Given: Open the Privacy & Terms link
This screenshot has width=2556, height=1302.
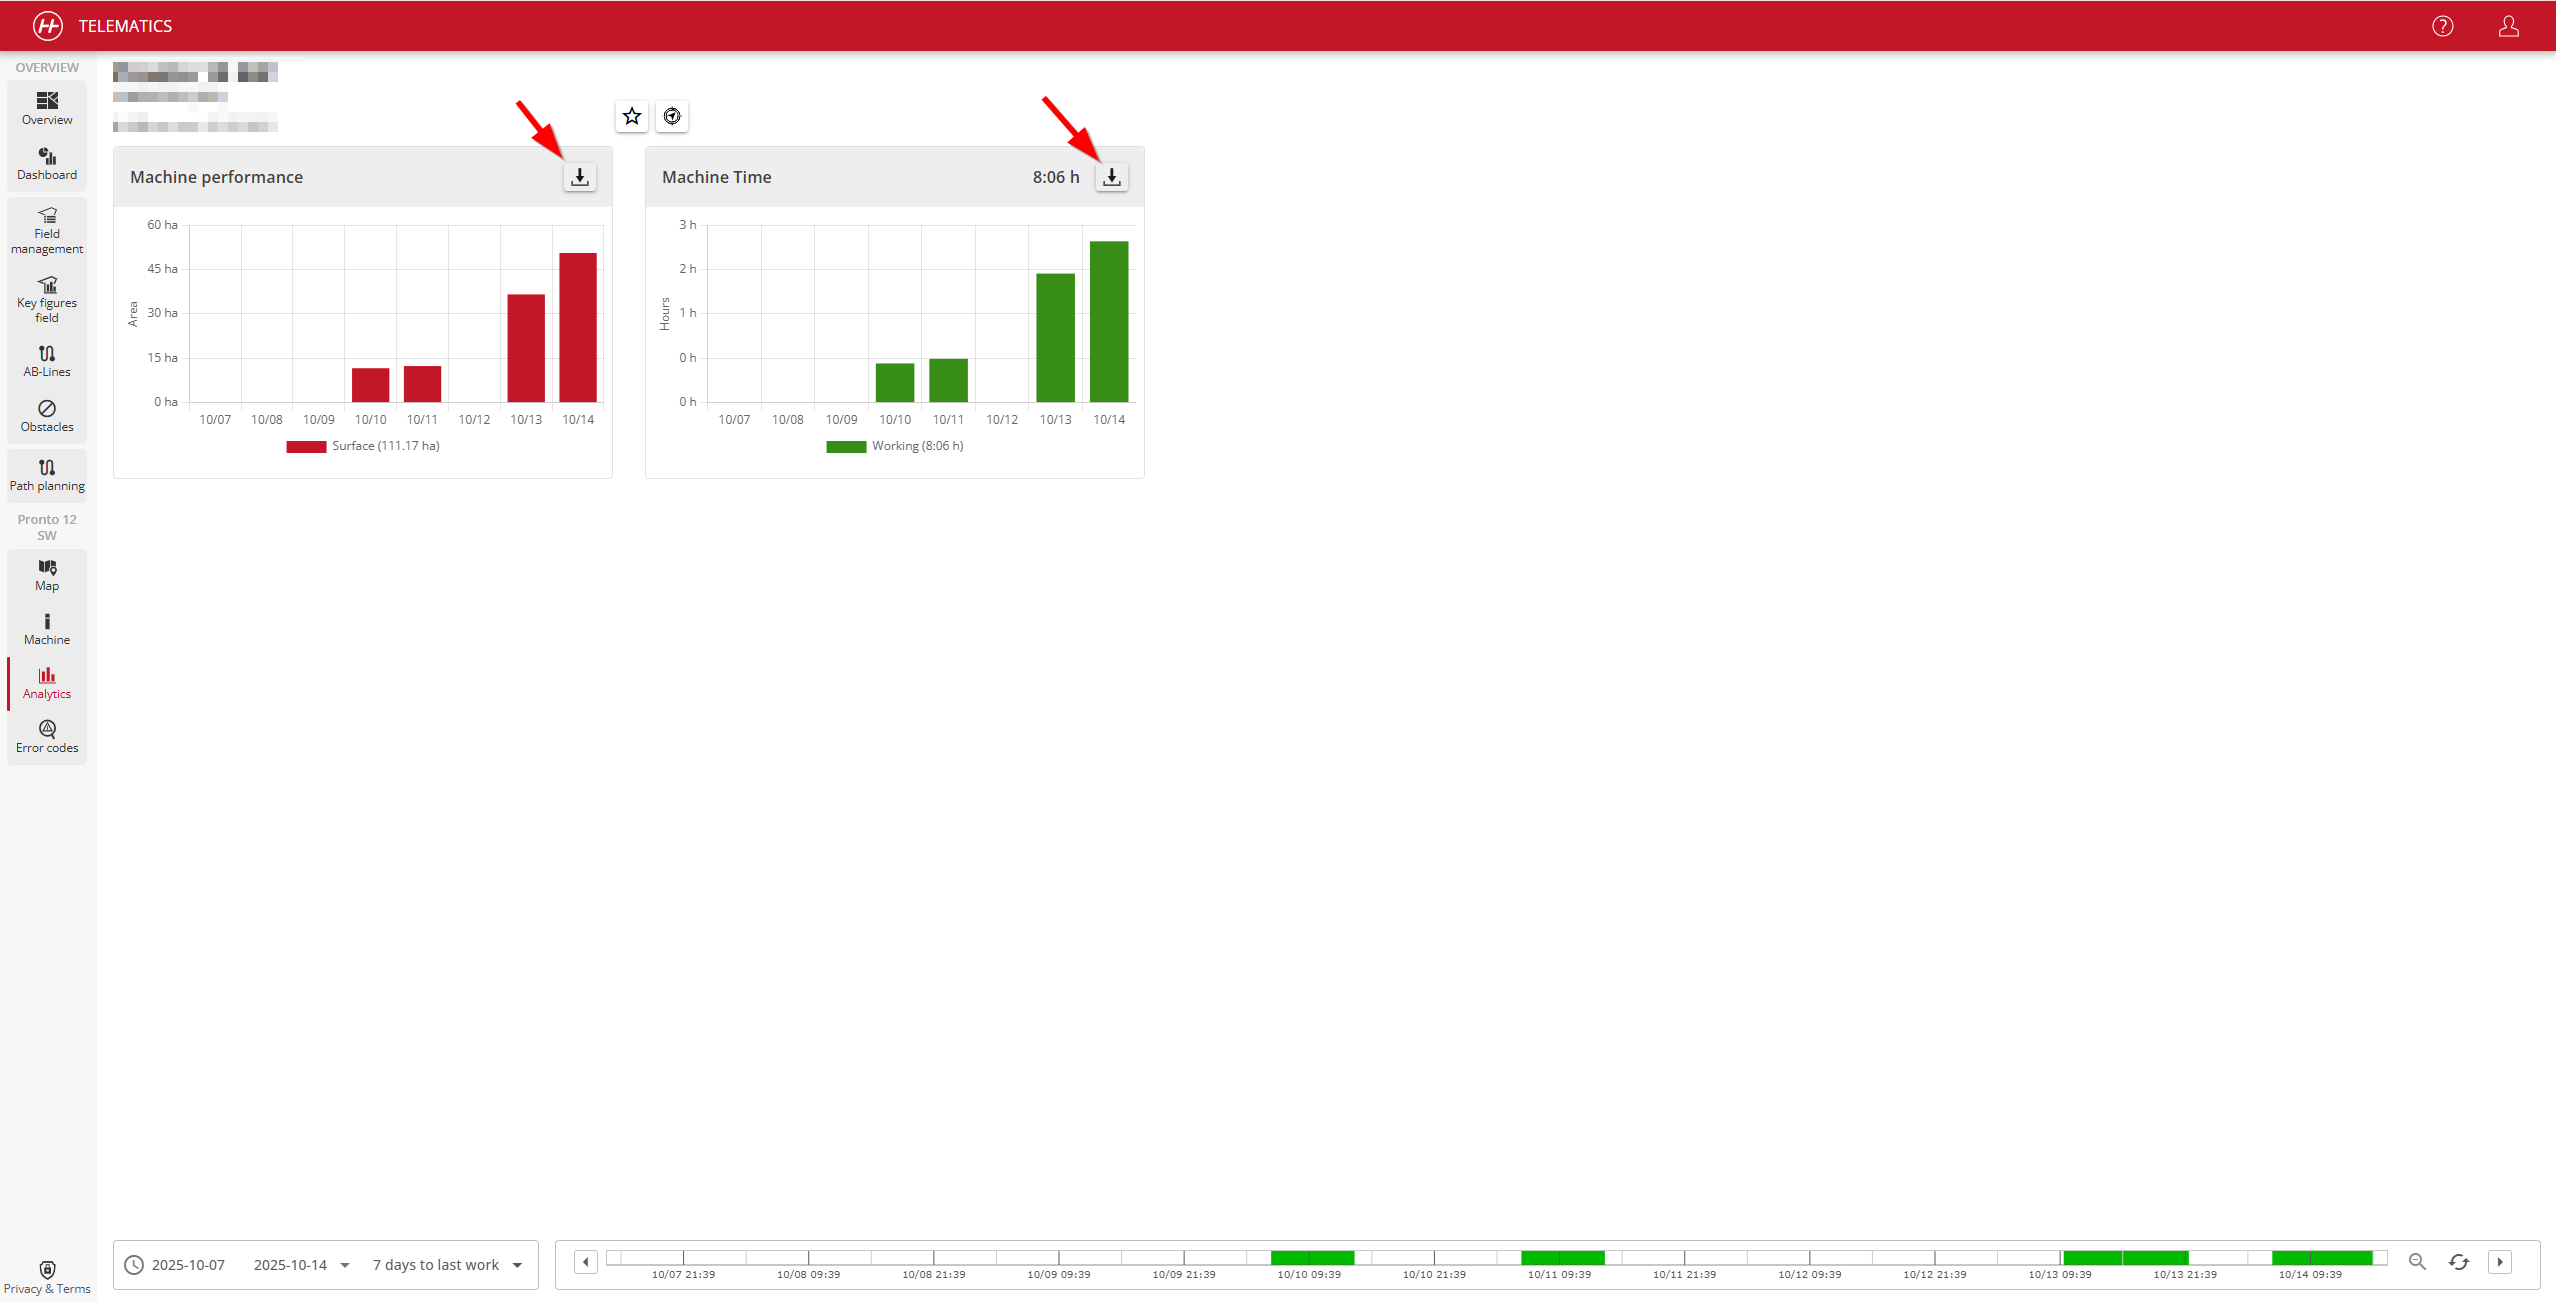Looking at the screenshot, I should (47, 1278).
